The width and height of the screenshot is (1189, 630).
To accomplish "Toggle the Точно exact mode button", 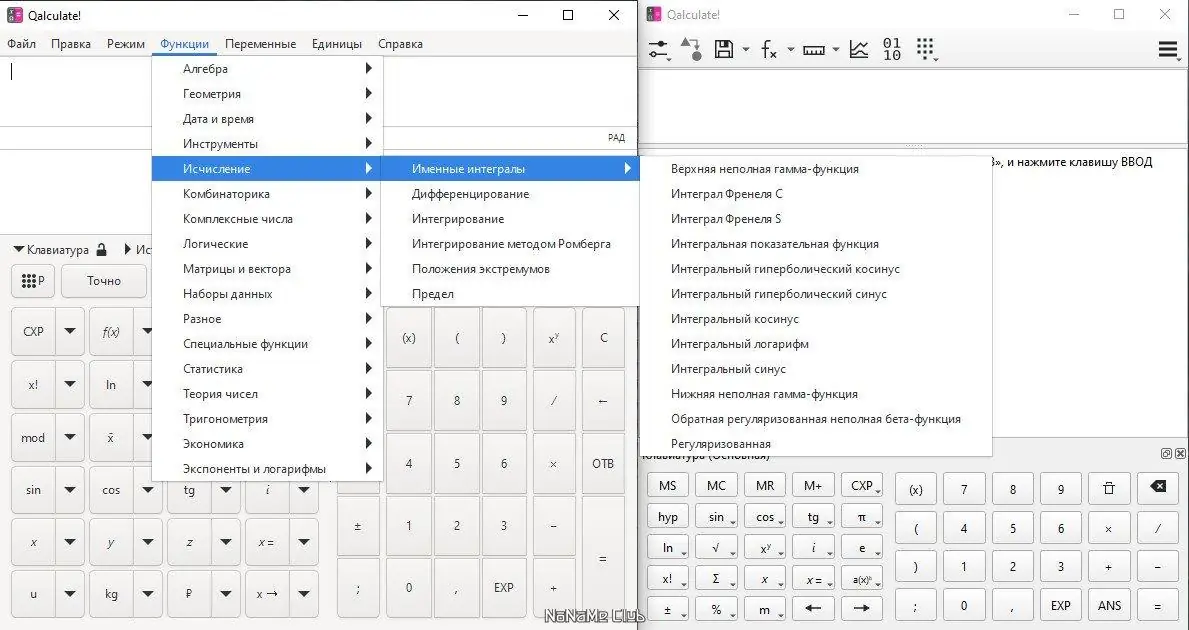I will 104,281.
